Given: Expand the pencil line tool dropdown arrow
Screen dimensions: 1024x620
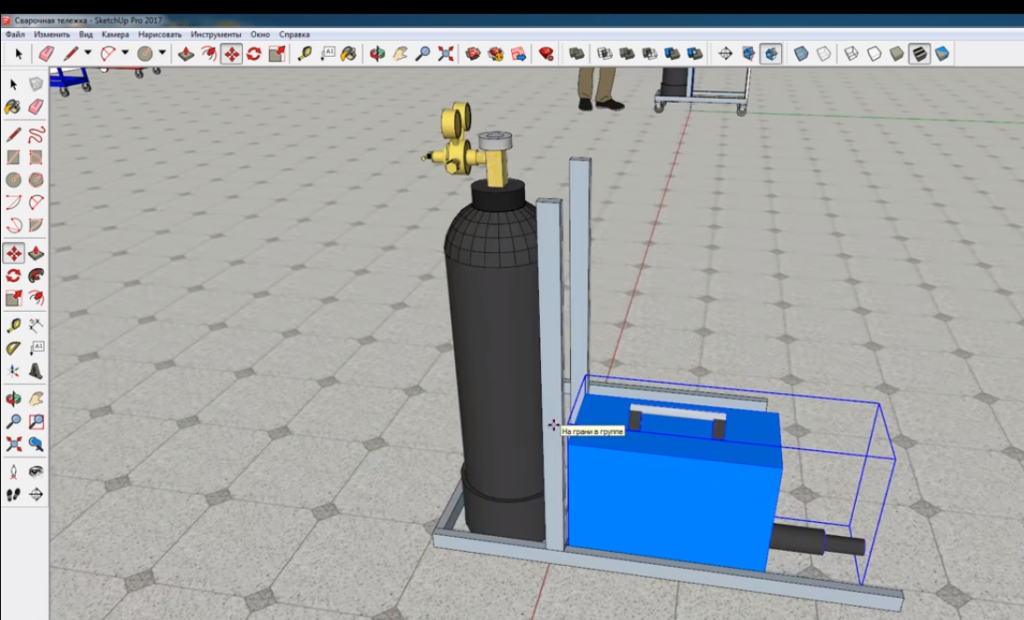Looking at the screenshot, I should [x=88, y=53].
